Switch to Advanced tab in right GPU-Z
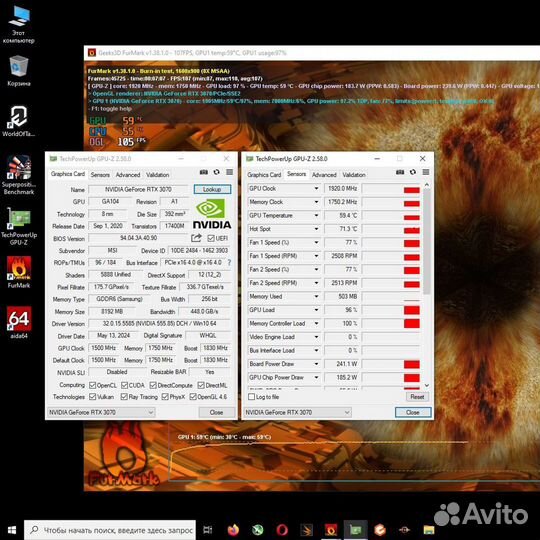The image size is (540, 540). coord(324,175)
